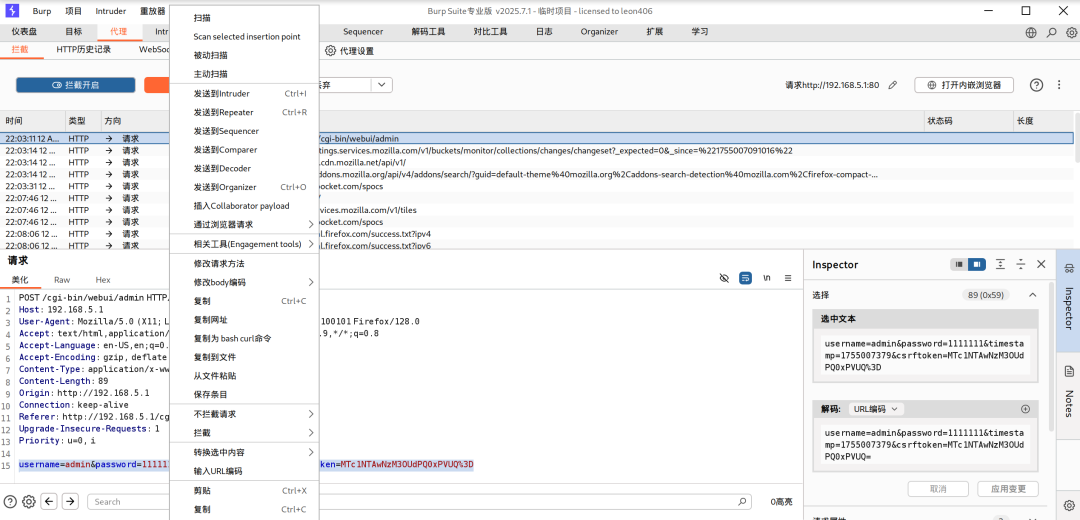This screenshot has height=520, width=1080.
Task: Select 输入URL编码 menu entry
Action: point(245,471)
